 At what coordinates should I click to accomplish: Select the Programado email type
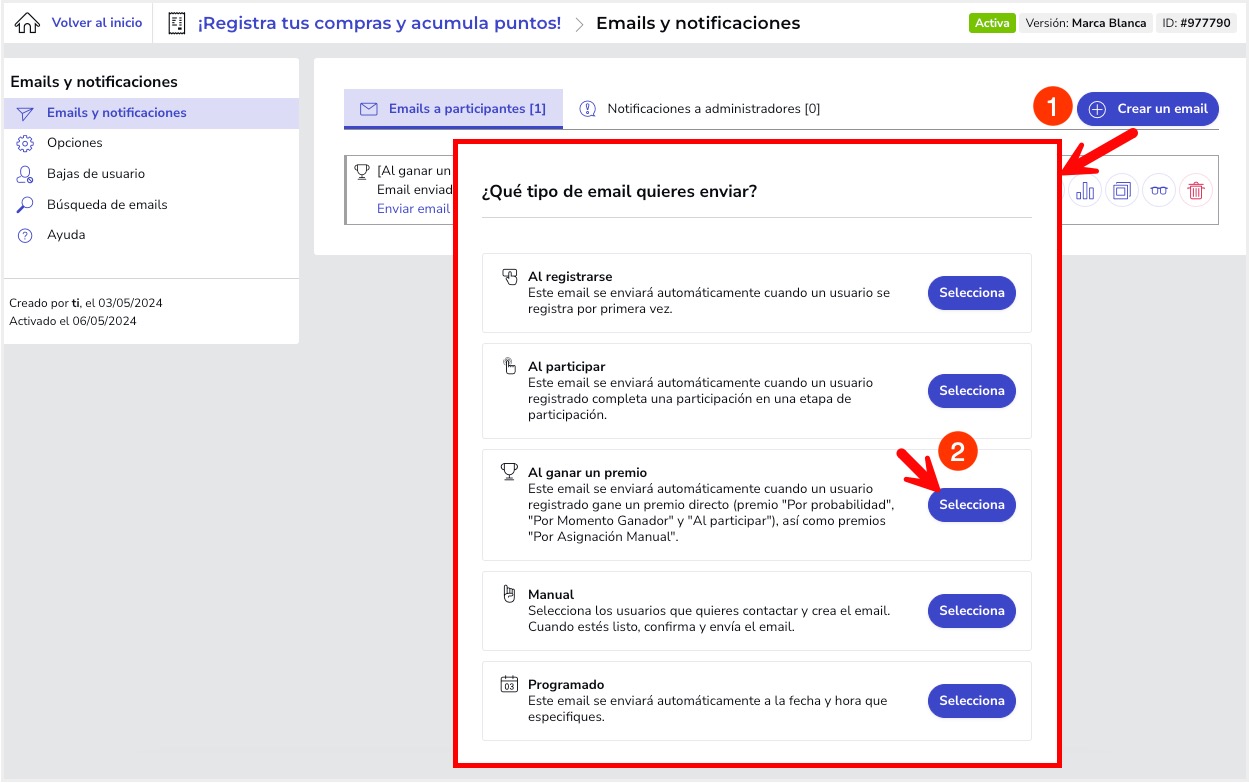971,701
